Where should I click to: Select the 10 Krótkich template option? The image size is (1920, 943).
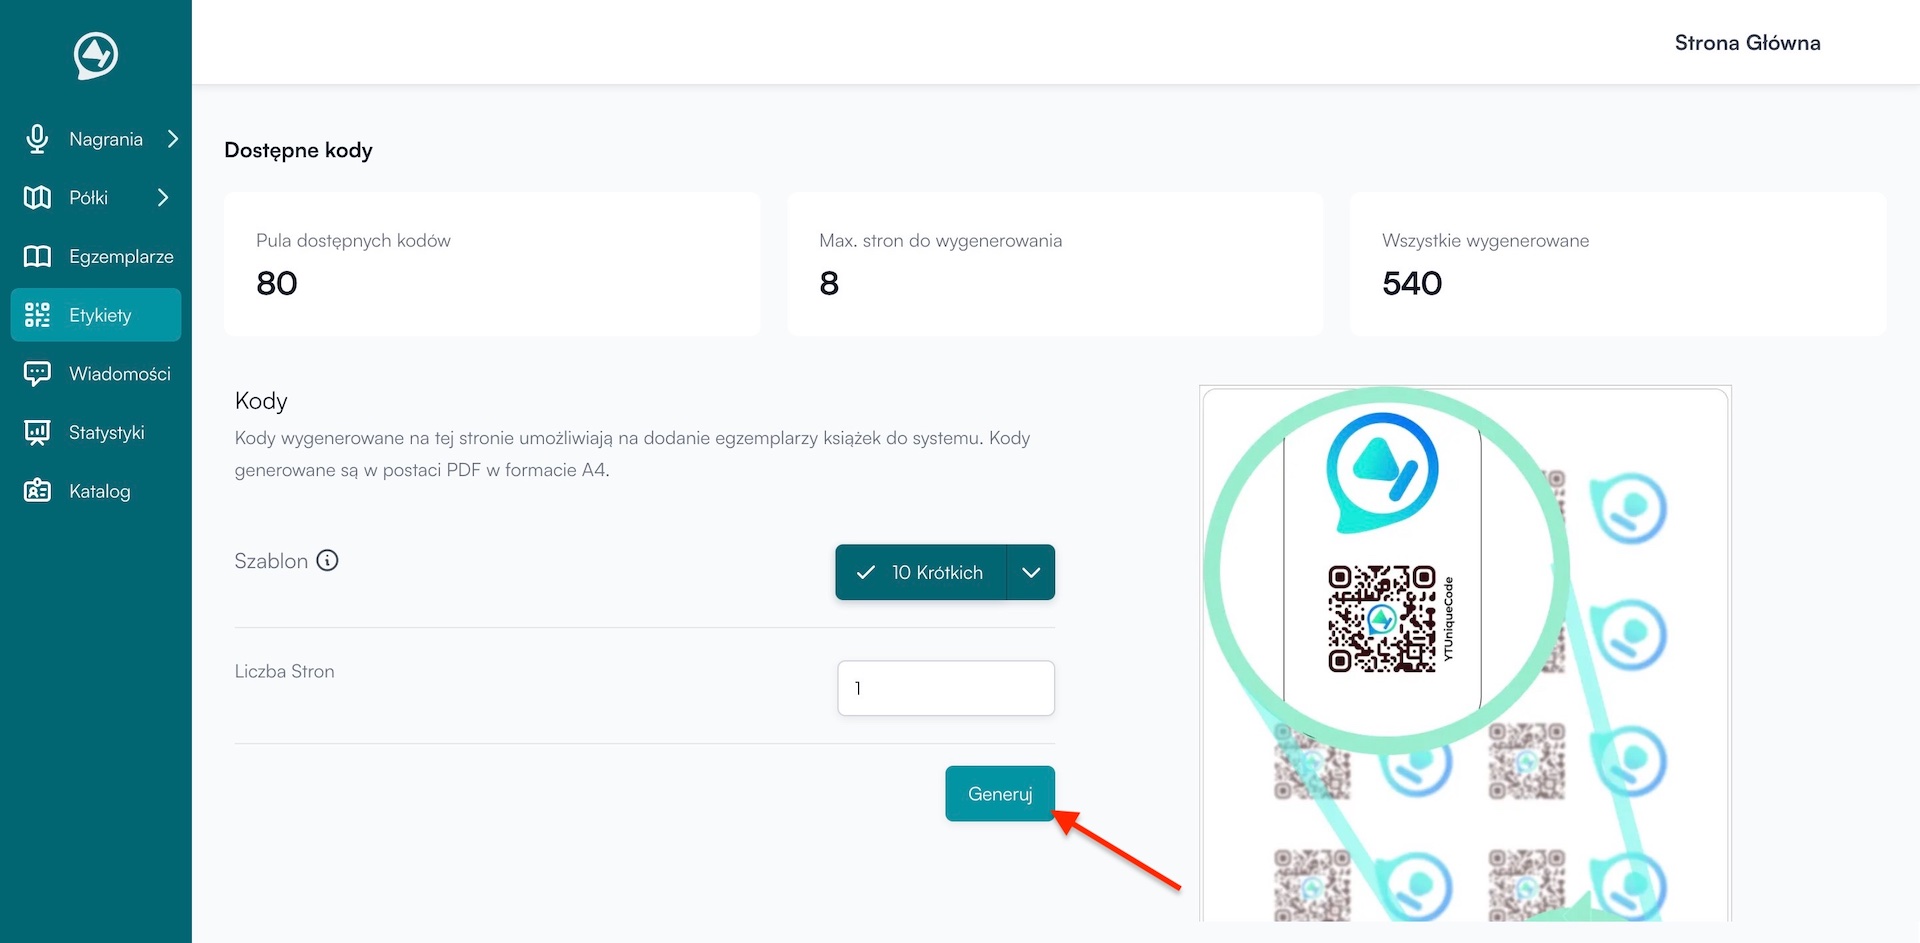click(x=921, y=572)
